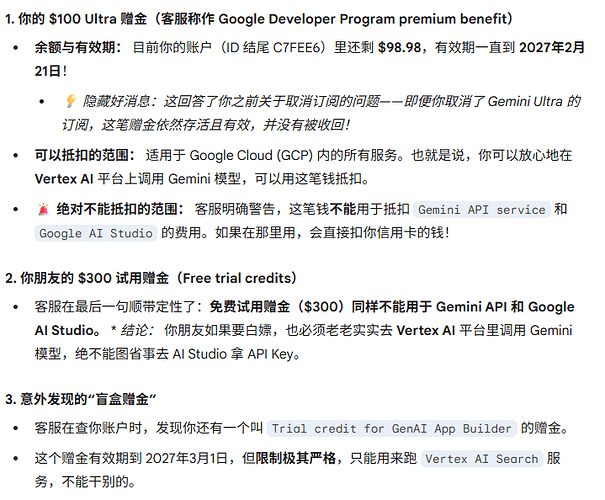Click heading '3. 意外发现的"盲盒赠金"'

(x=81, y=399)
